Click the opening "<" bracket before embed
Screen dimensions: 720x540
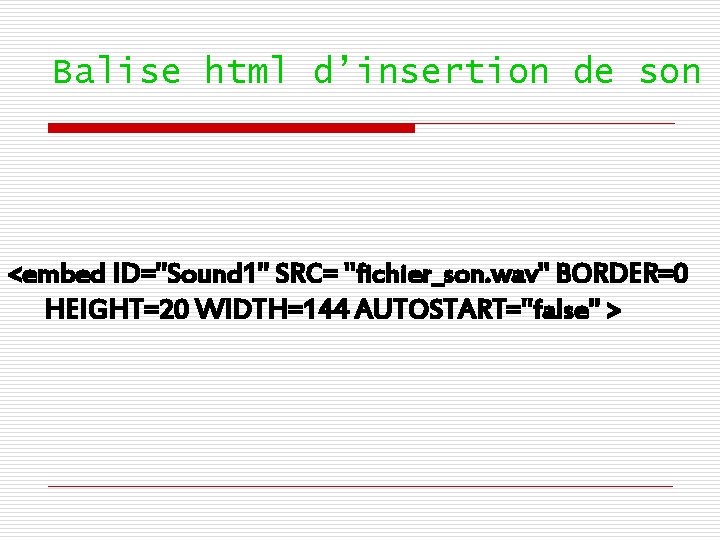click(x=15, y=275)
